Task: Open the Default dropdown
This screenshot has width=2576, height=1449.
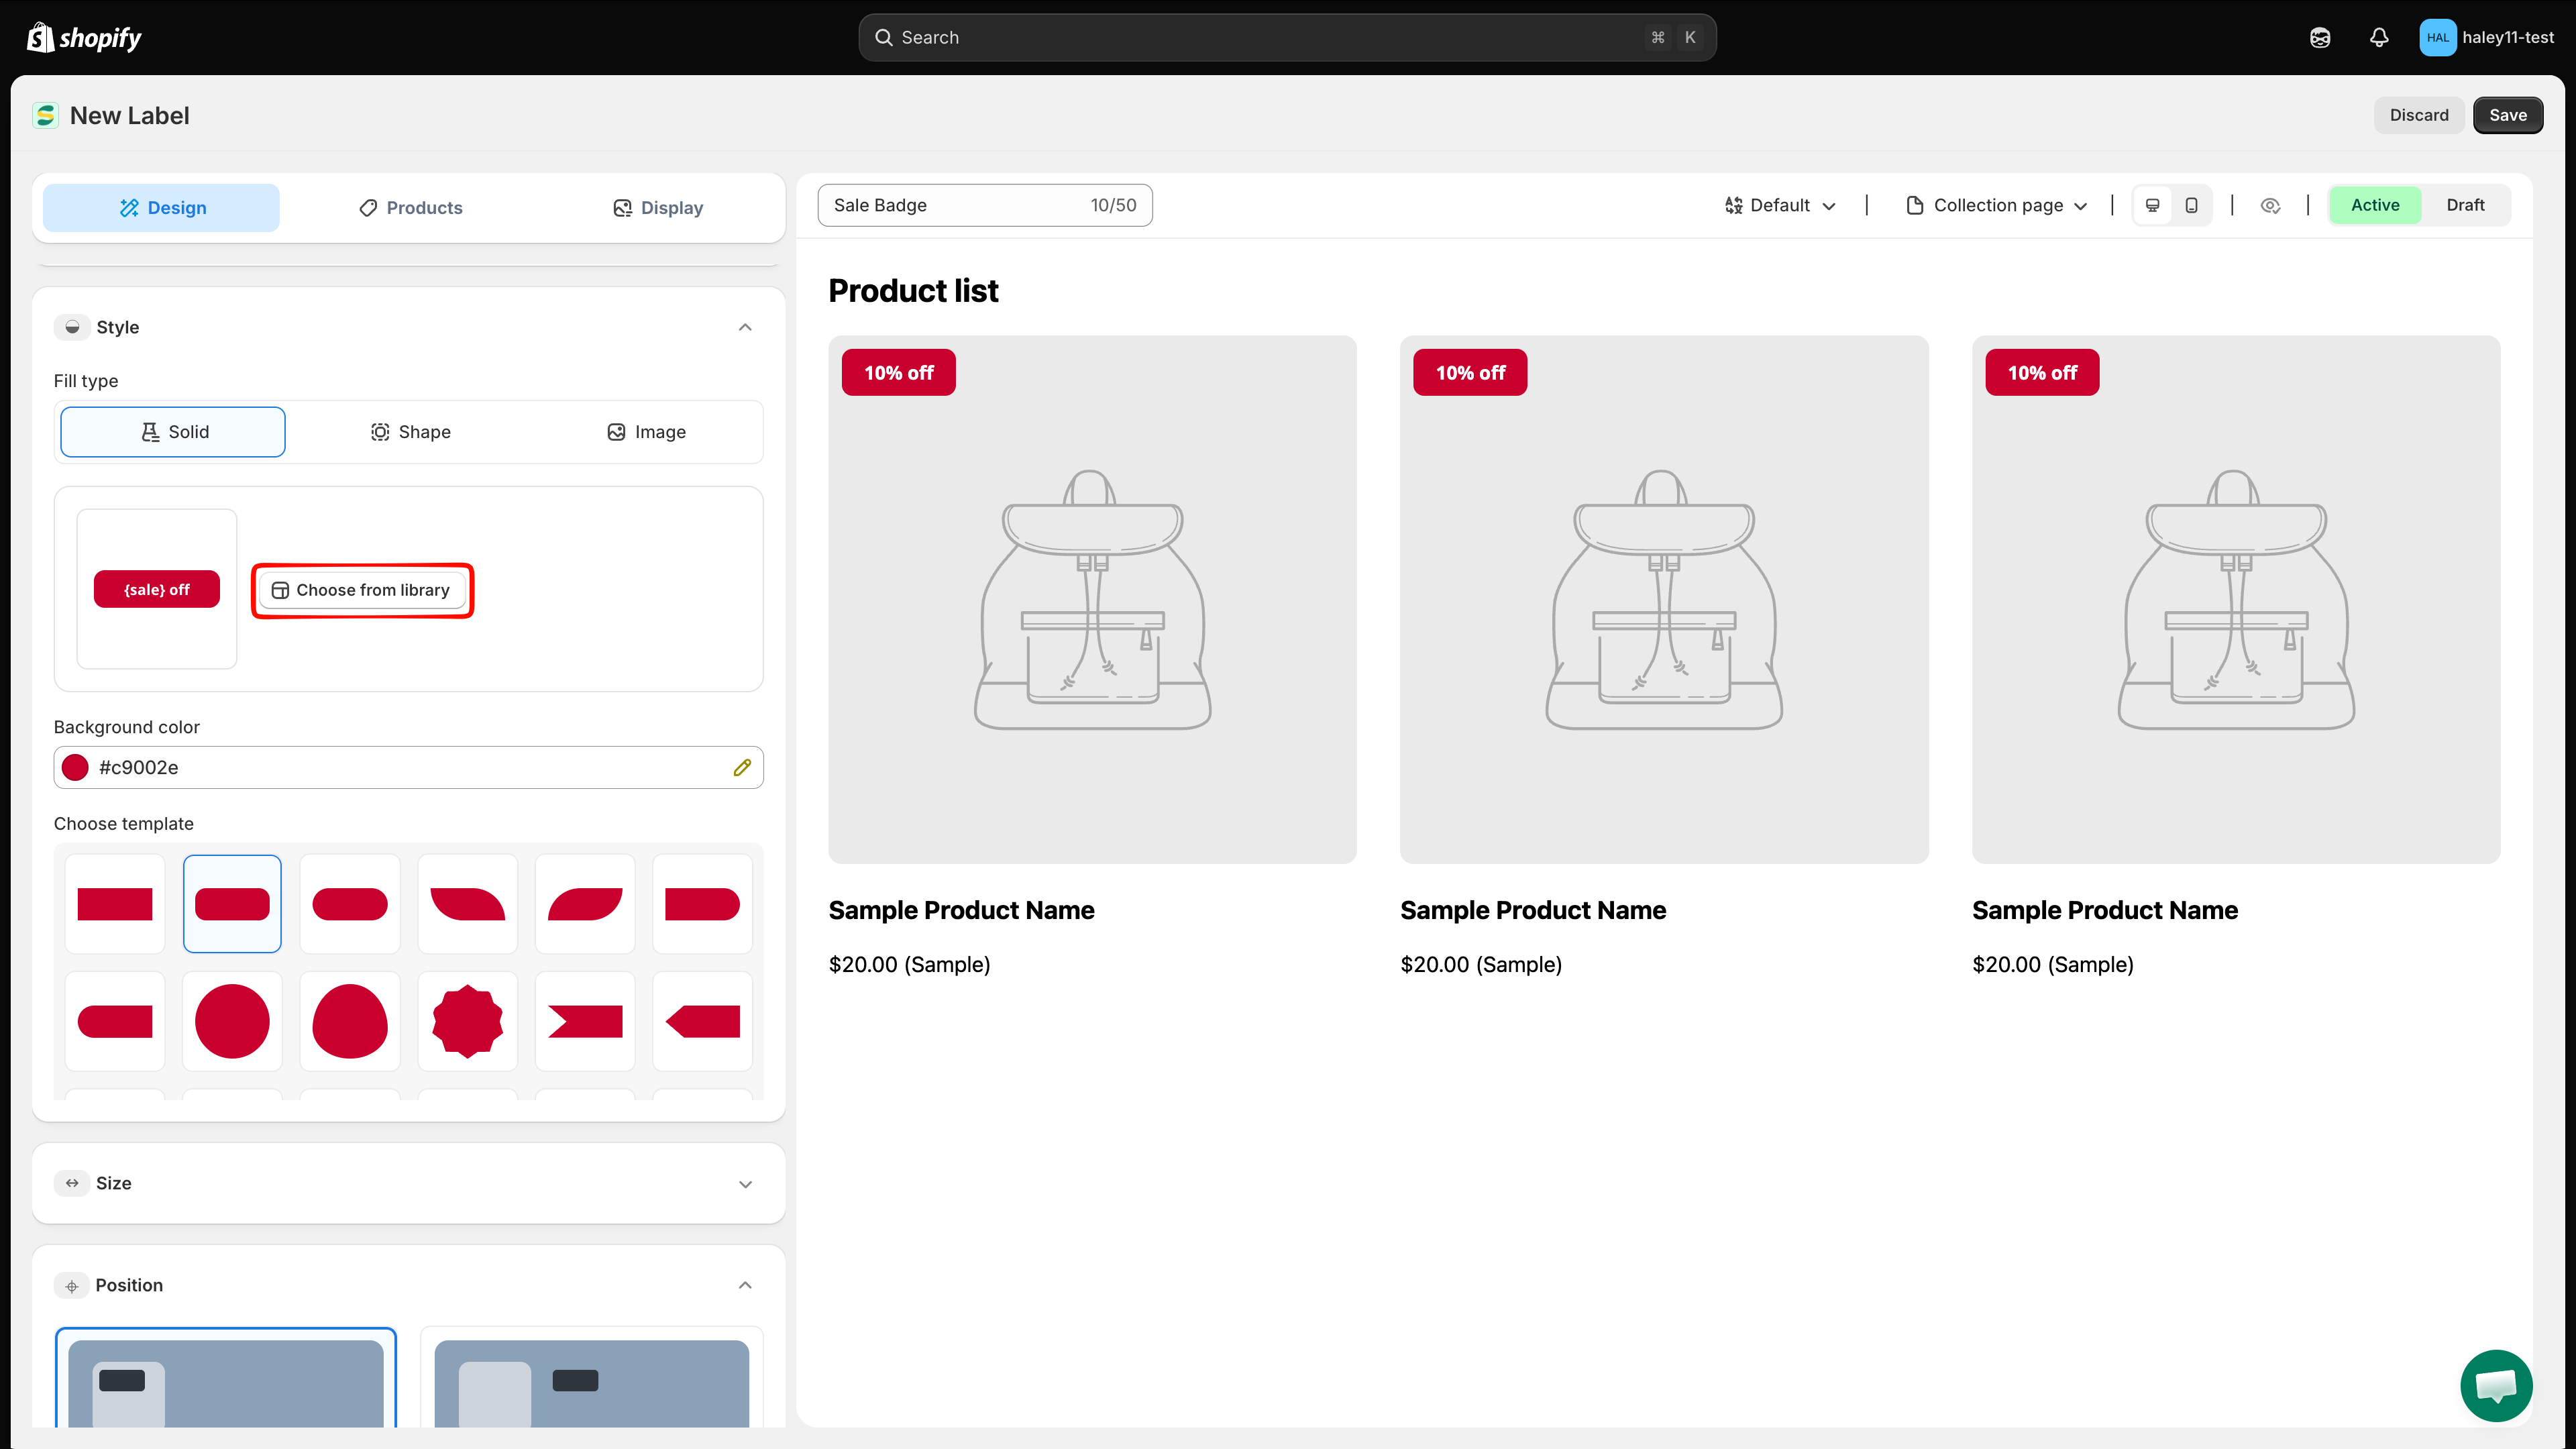Action: [x=1780, y=205]
